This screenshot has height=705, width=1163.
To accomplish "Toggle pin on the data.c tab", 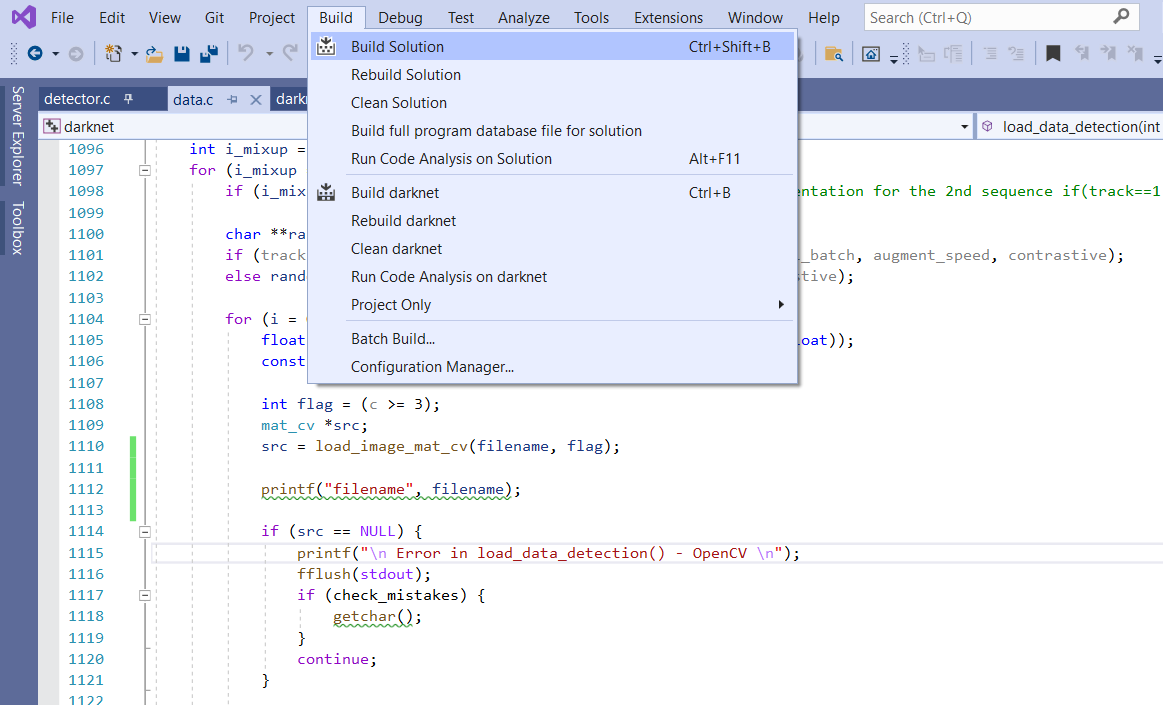I will point(232,99).
